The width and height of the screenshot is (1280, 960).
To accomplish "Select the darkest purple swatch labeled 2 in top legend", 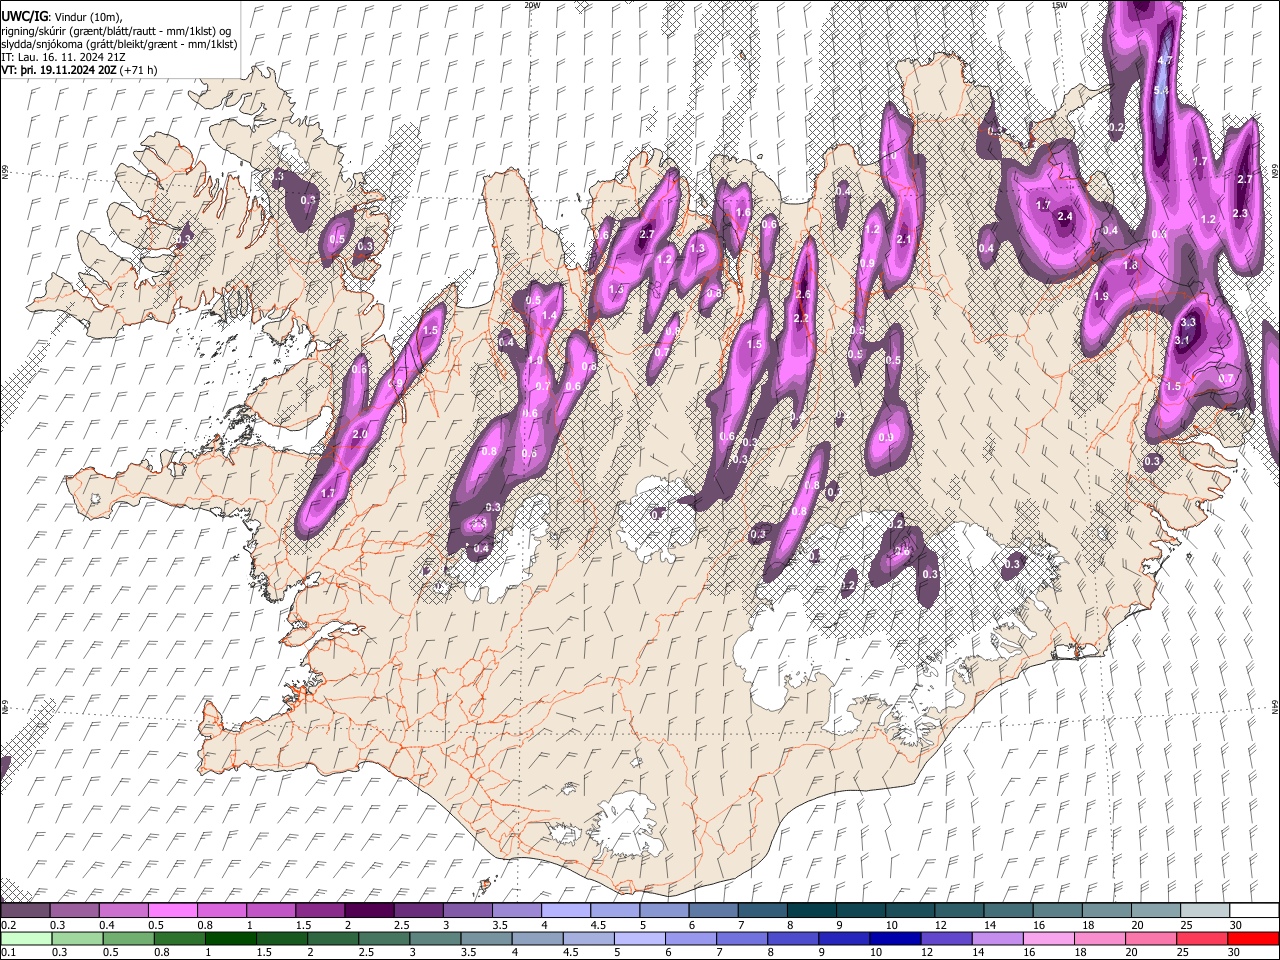I will pos(368,910).
